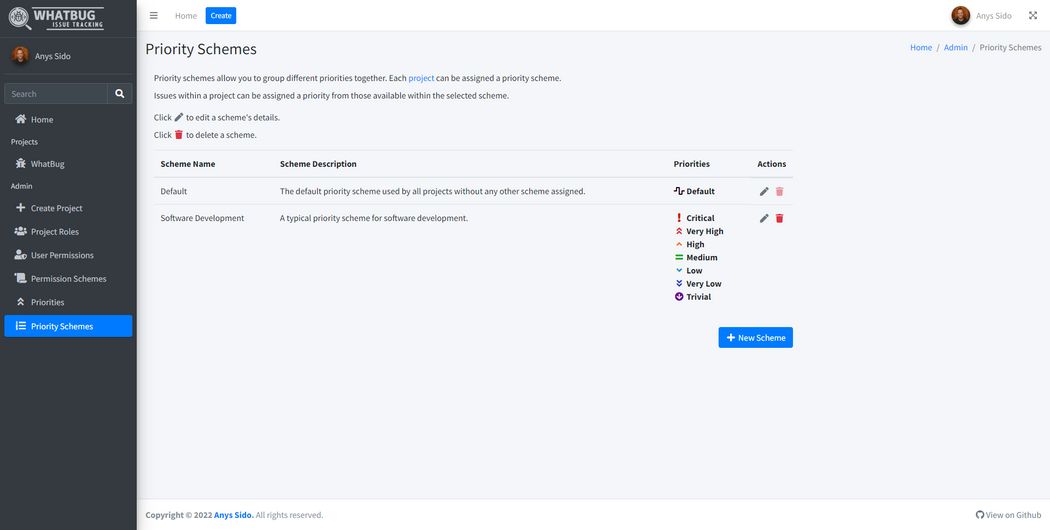Image resolution: width=1050 pixels, height=530 pixels.
Task: Click the Default scheme trash icon
Action: coord(780,191)
